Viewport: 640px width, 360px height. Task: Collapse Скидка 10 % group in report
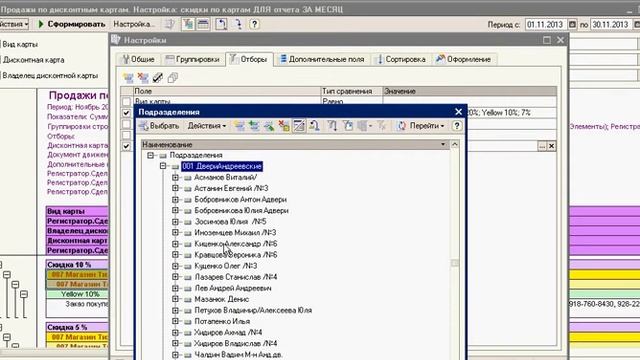click(0, 264)
